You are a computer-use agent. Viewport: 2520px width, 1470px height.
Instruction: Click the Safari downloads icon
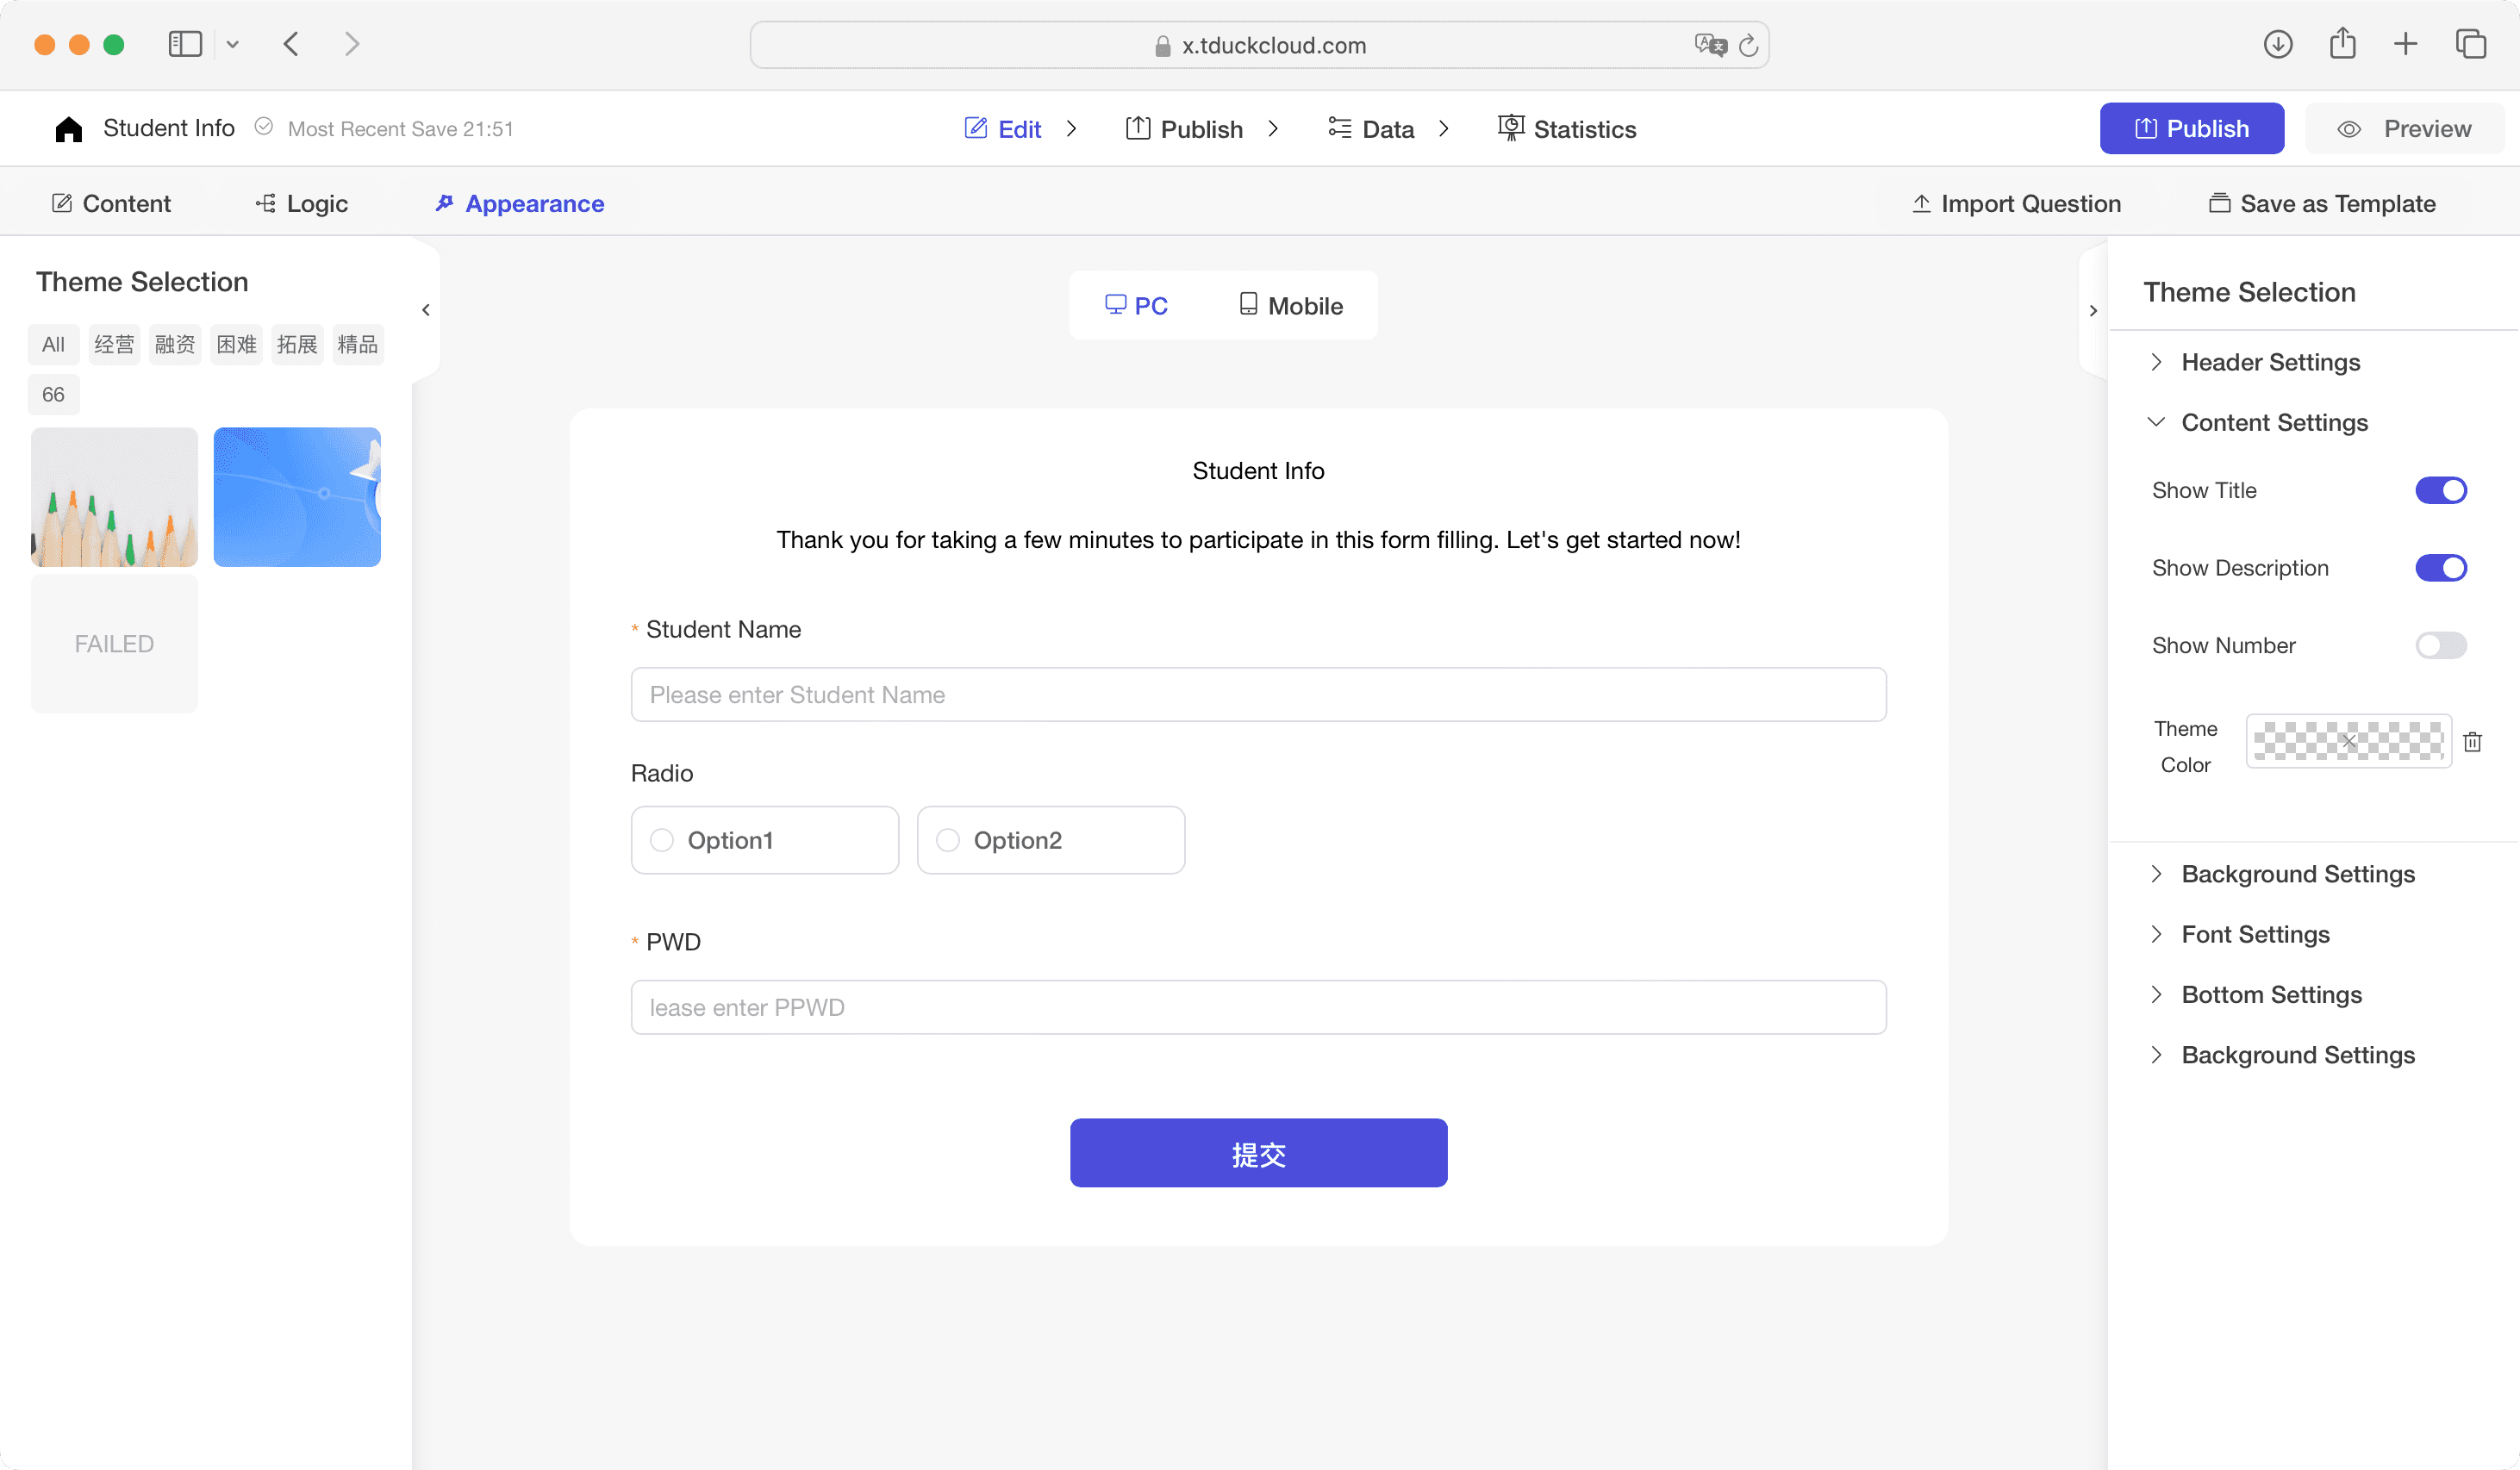tap(2277, 44)
